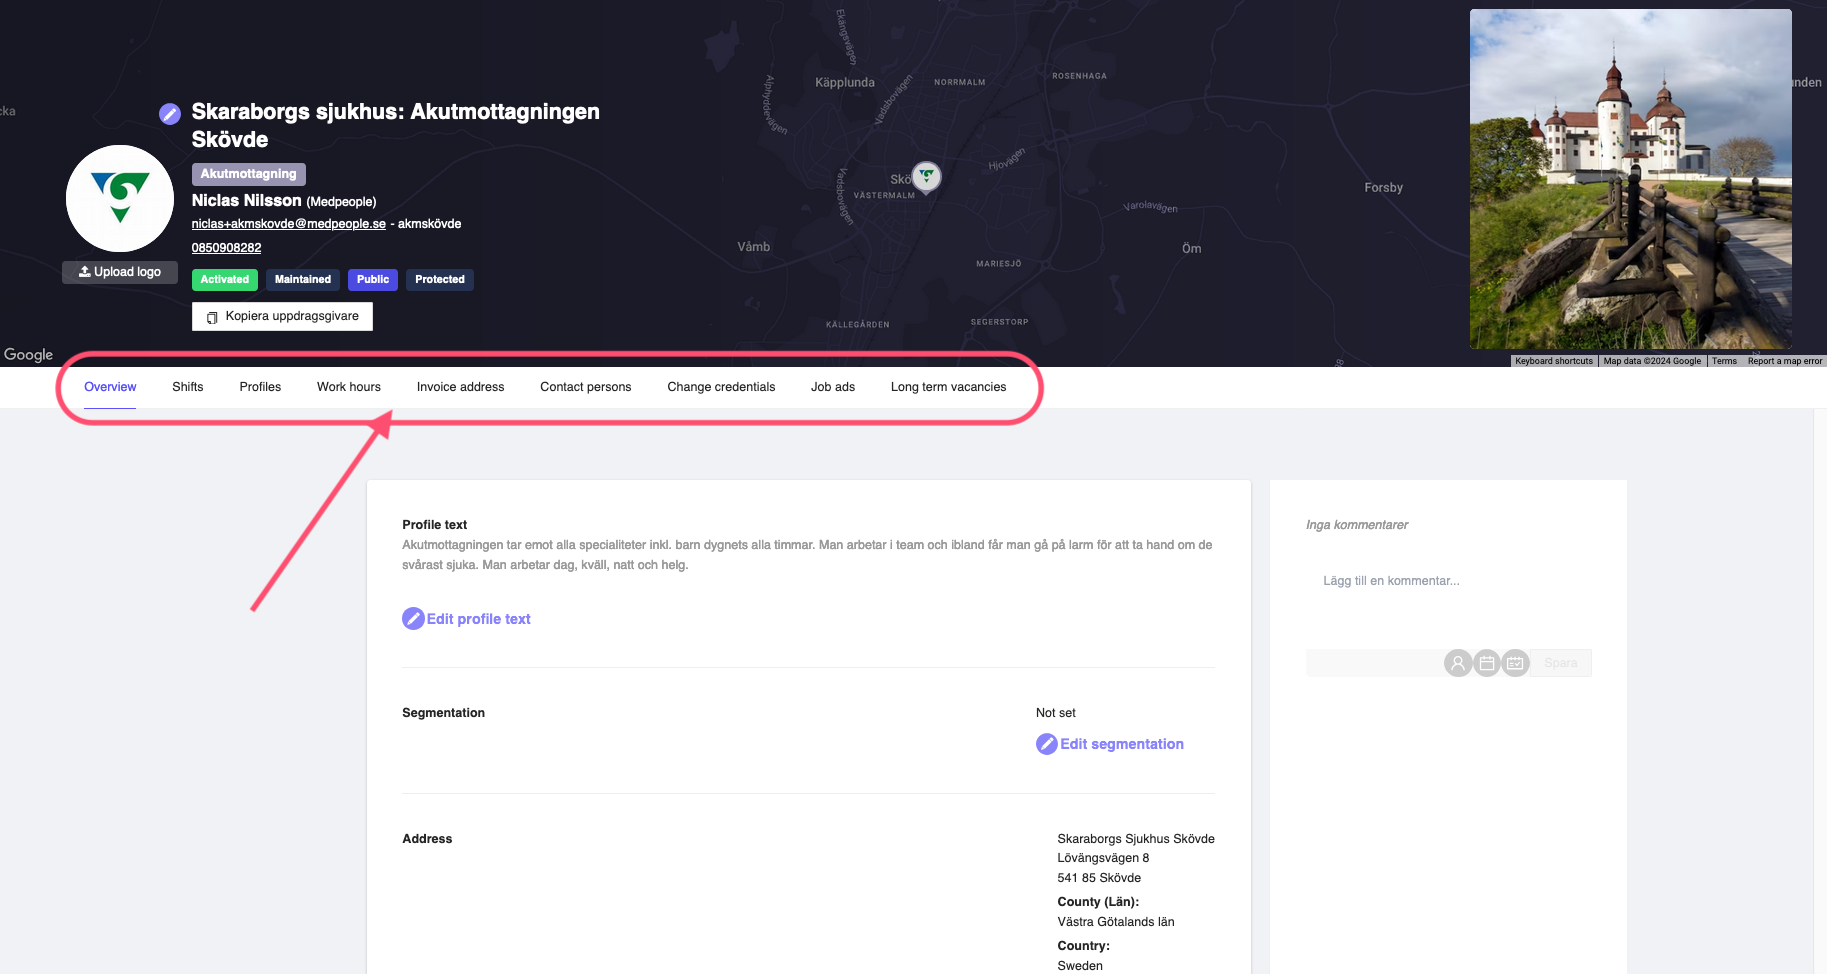
Task: Toggle the Maintained status badge
Action: (302, 280)
